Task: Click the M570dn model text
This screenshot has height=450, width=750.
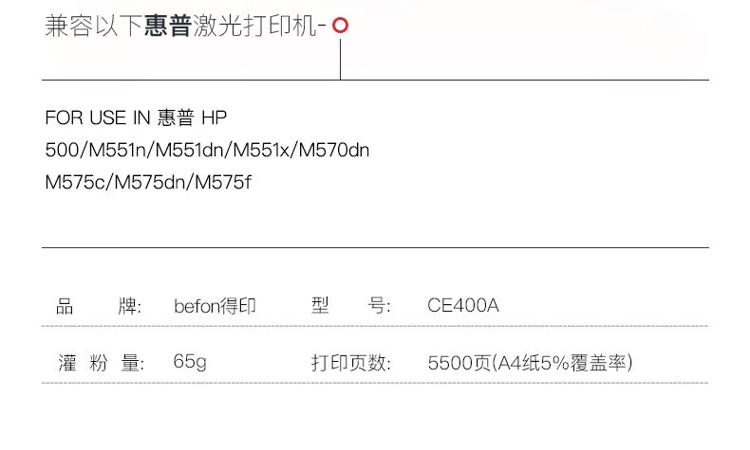Action: pos(334,150)
